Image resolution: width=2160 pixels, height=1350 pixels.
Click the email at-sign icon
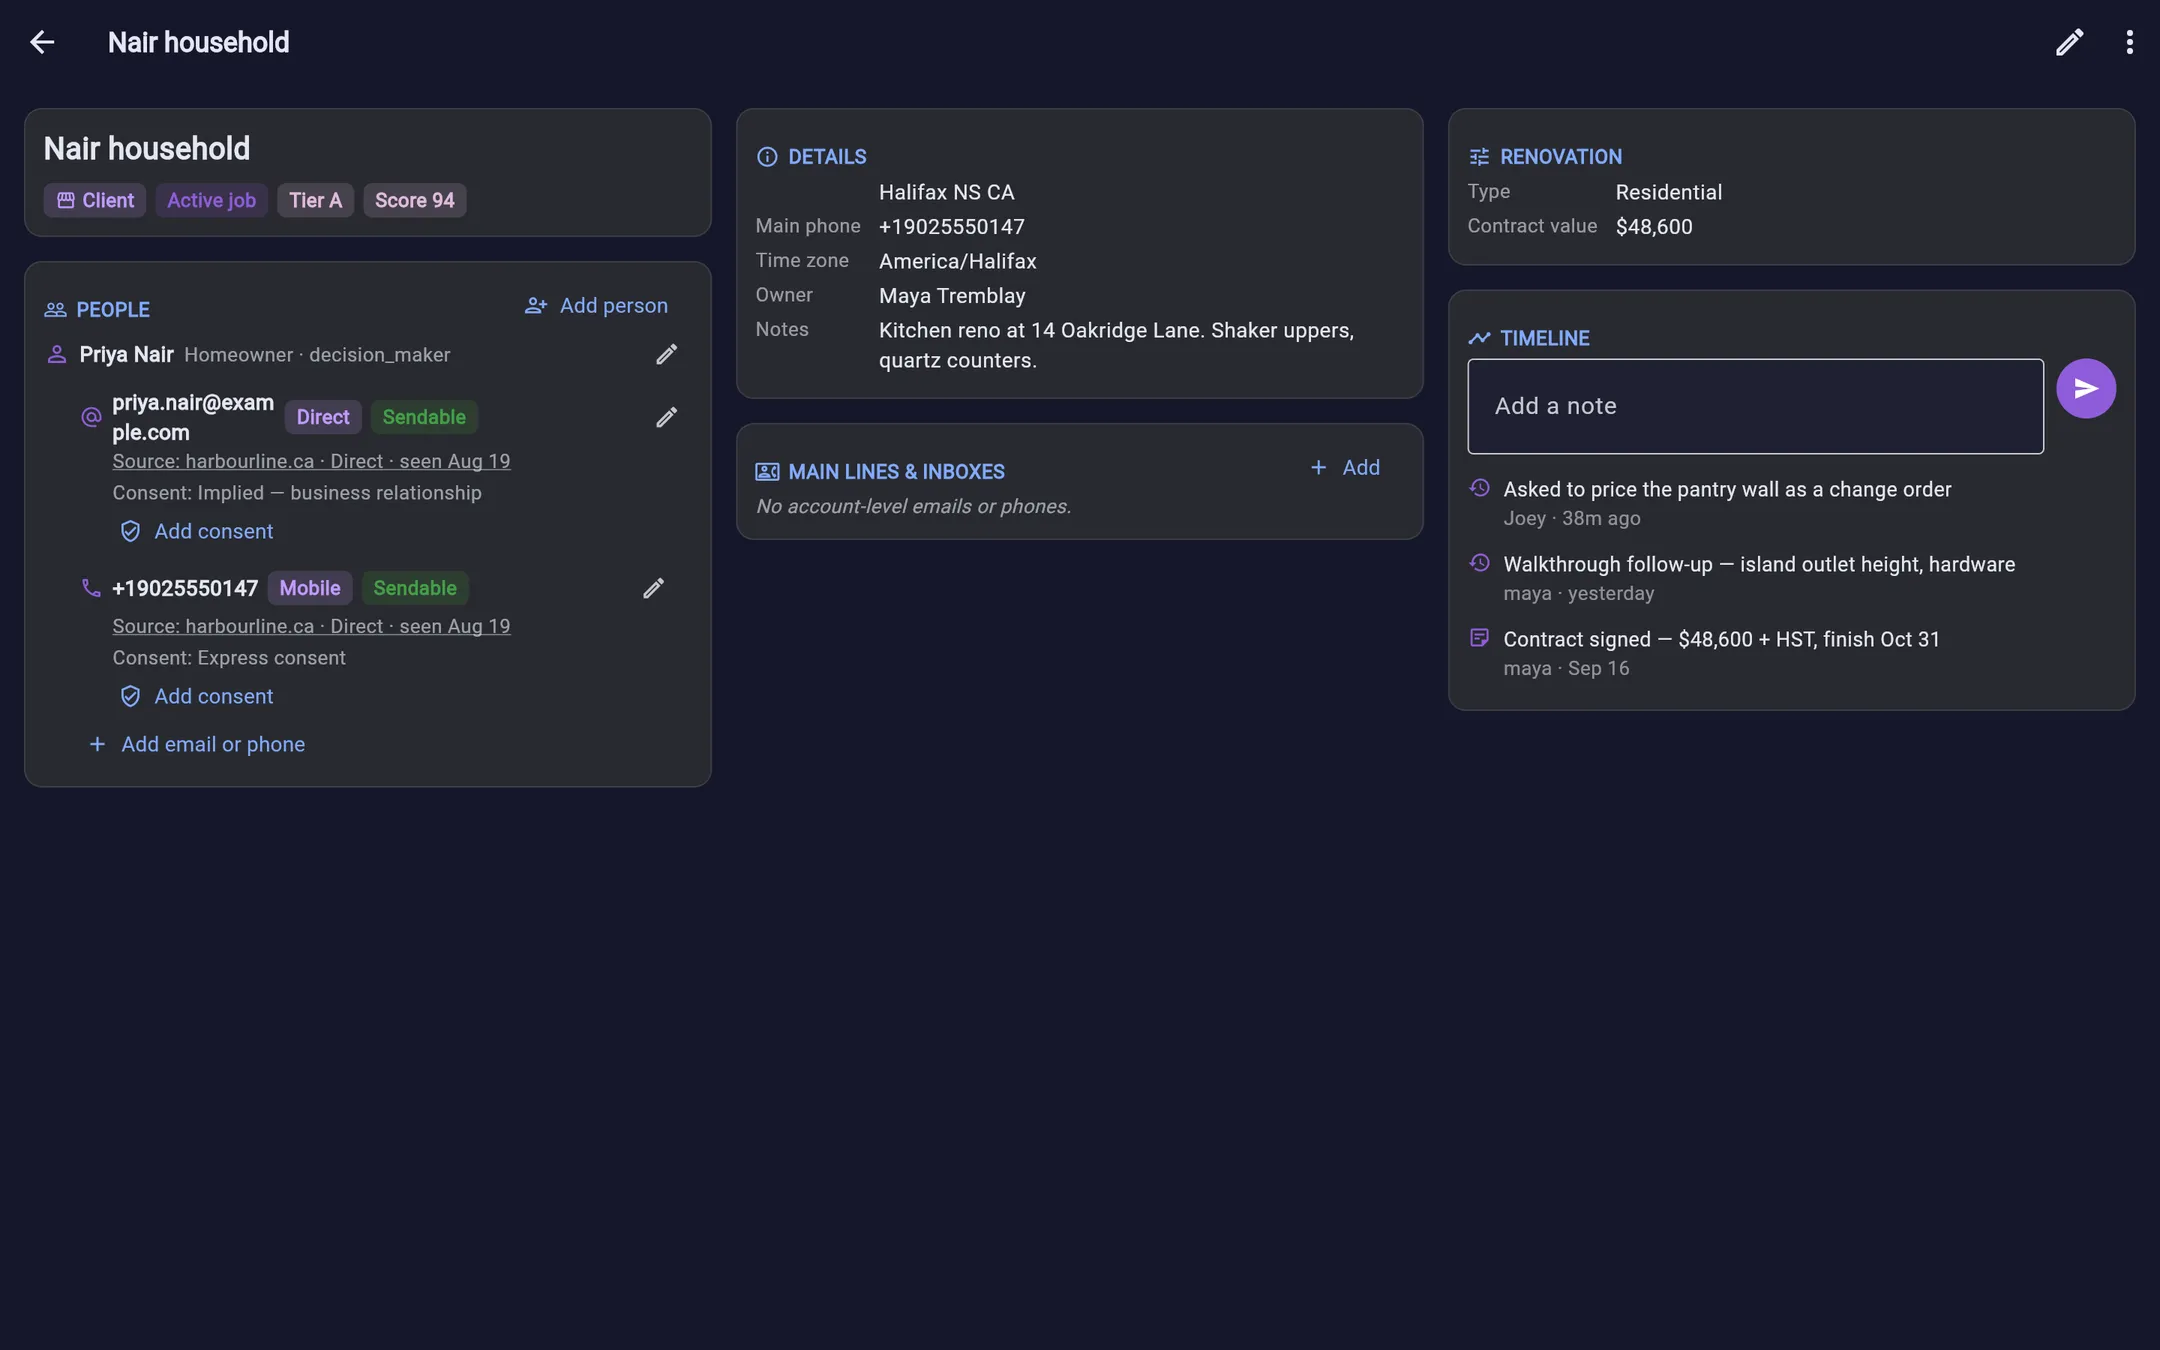(x=91, y=417)
